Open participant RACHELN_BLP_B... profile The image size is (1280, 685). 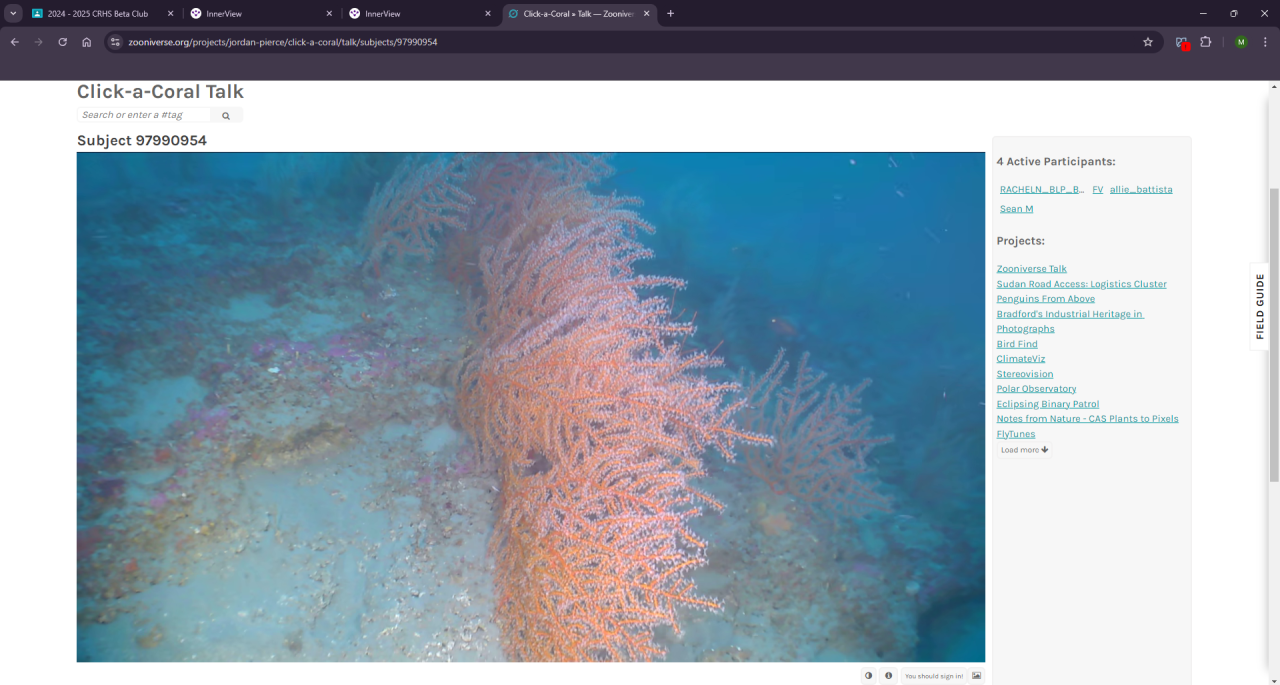1042,189
